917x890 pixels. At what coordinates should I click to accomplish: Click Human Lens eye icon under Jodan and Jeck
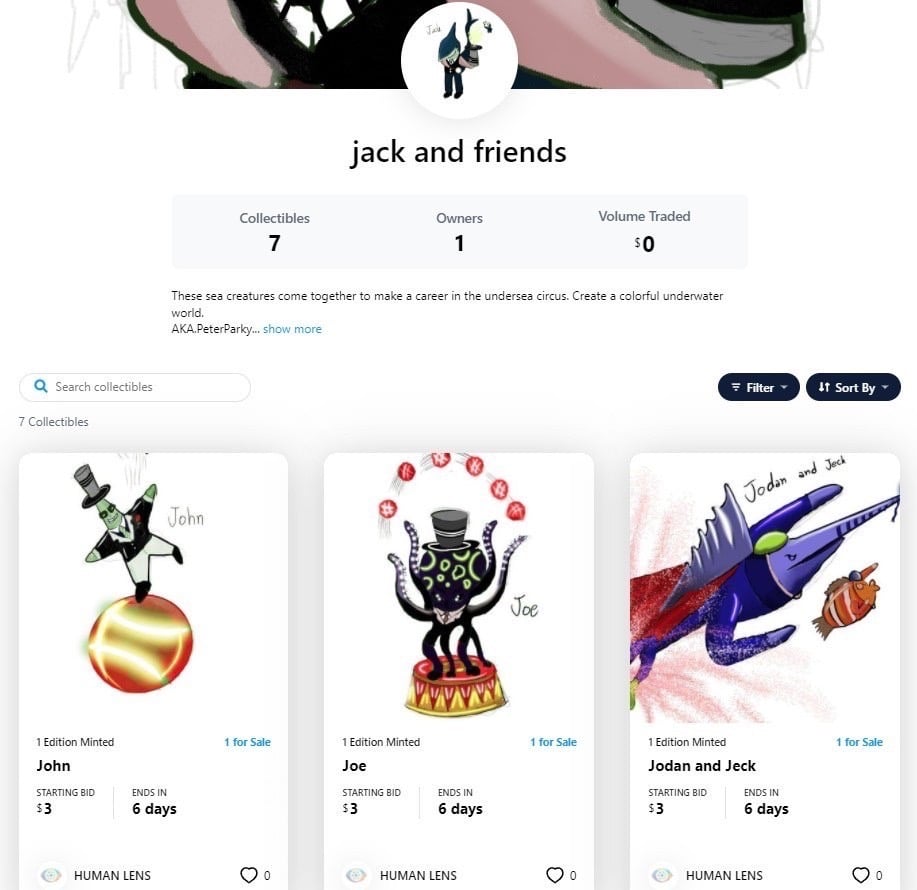point(663,875)
